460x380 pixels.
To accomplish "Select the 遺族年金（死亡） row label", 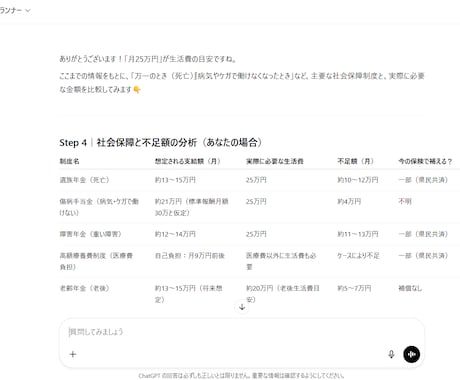I will [x=84, y=180].
